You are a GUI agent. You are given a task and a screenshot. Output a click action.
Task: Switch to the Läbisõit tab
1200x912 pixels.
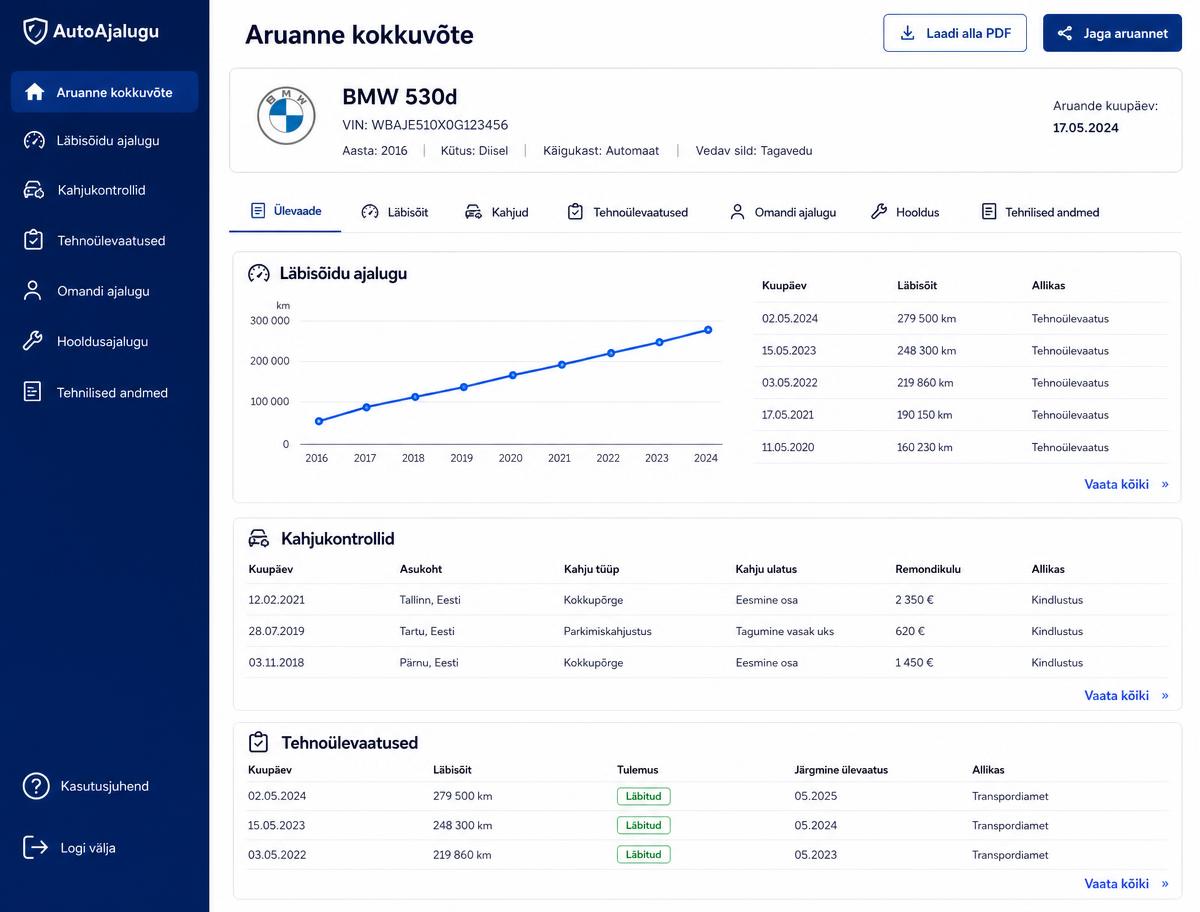(x=395, y=212)
